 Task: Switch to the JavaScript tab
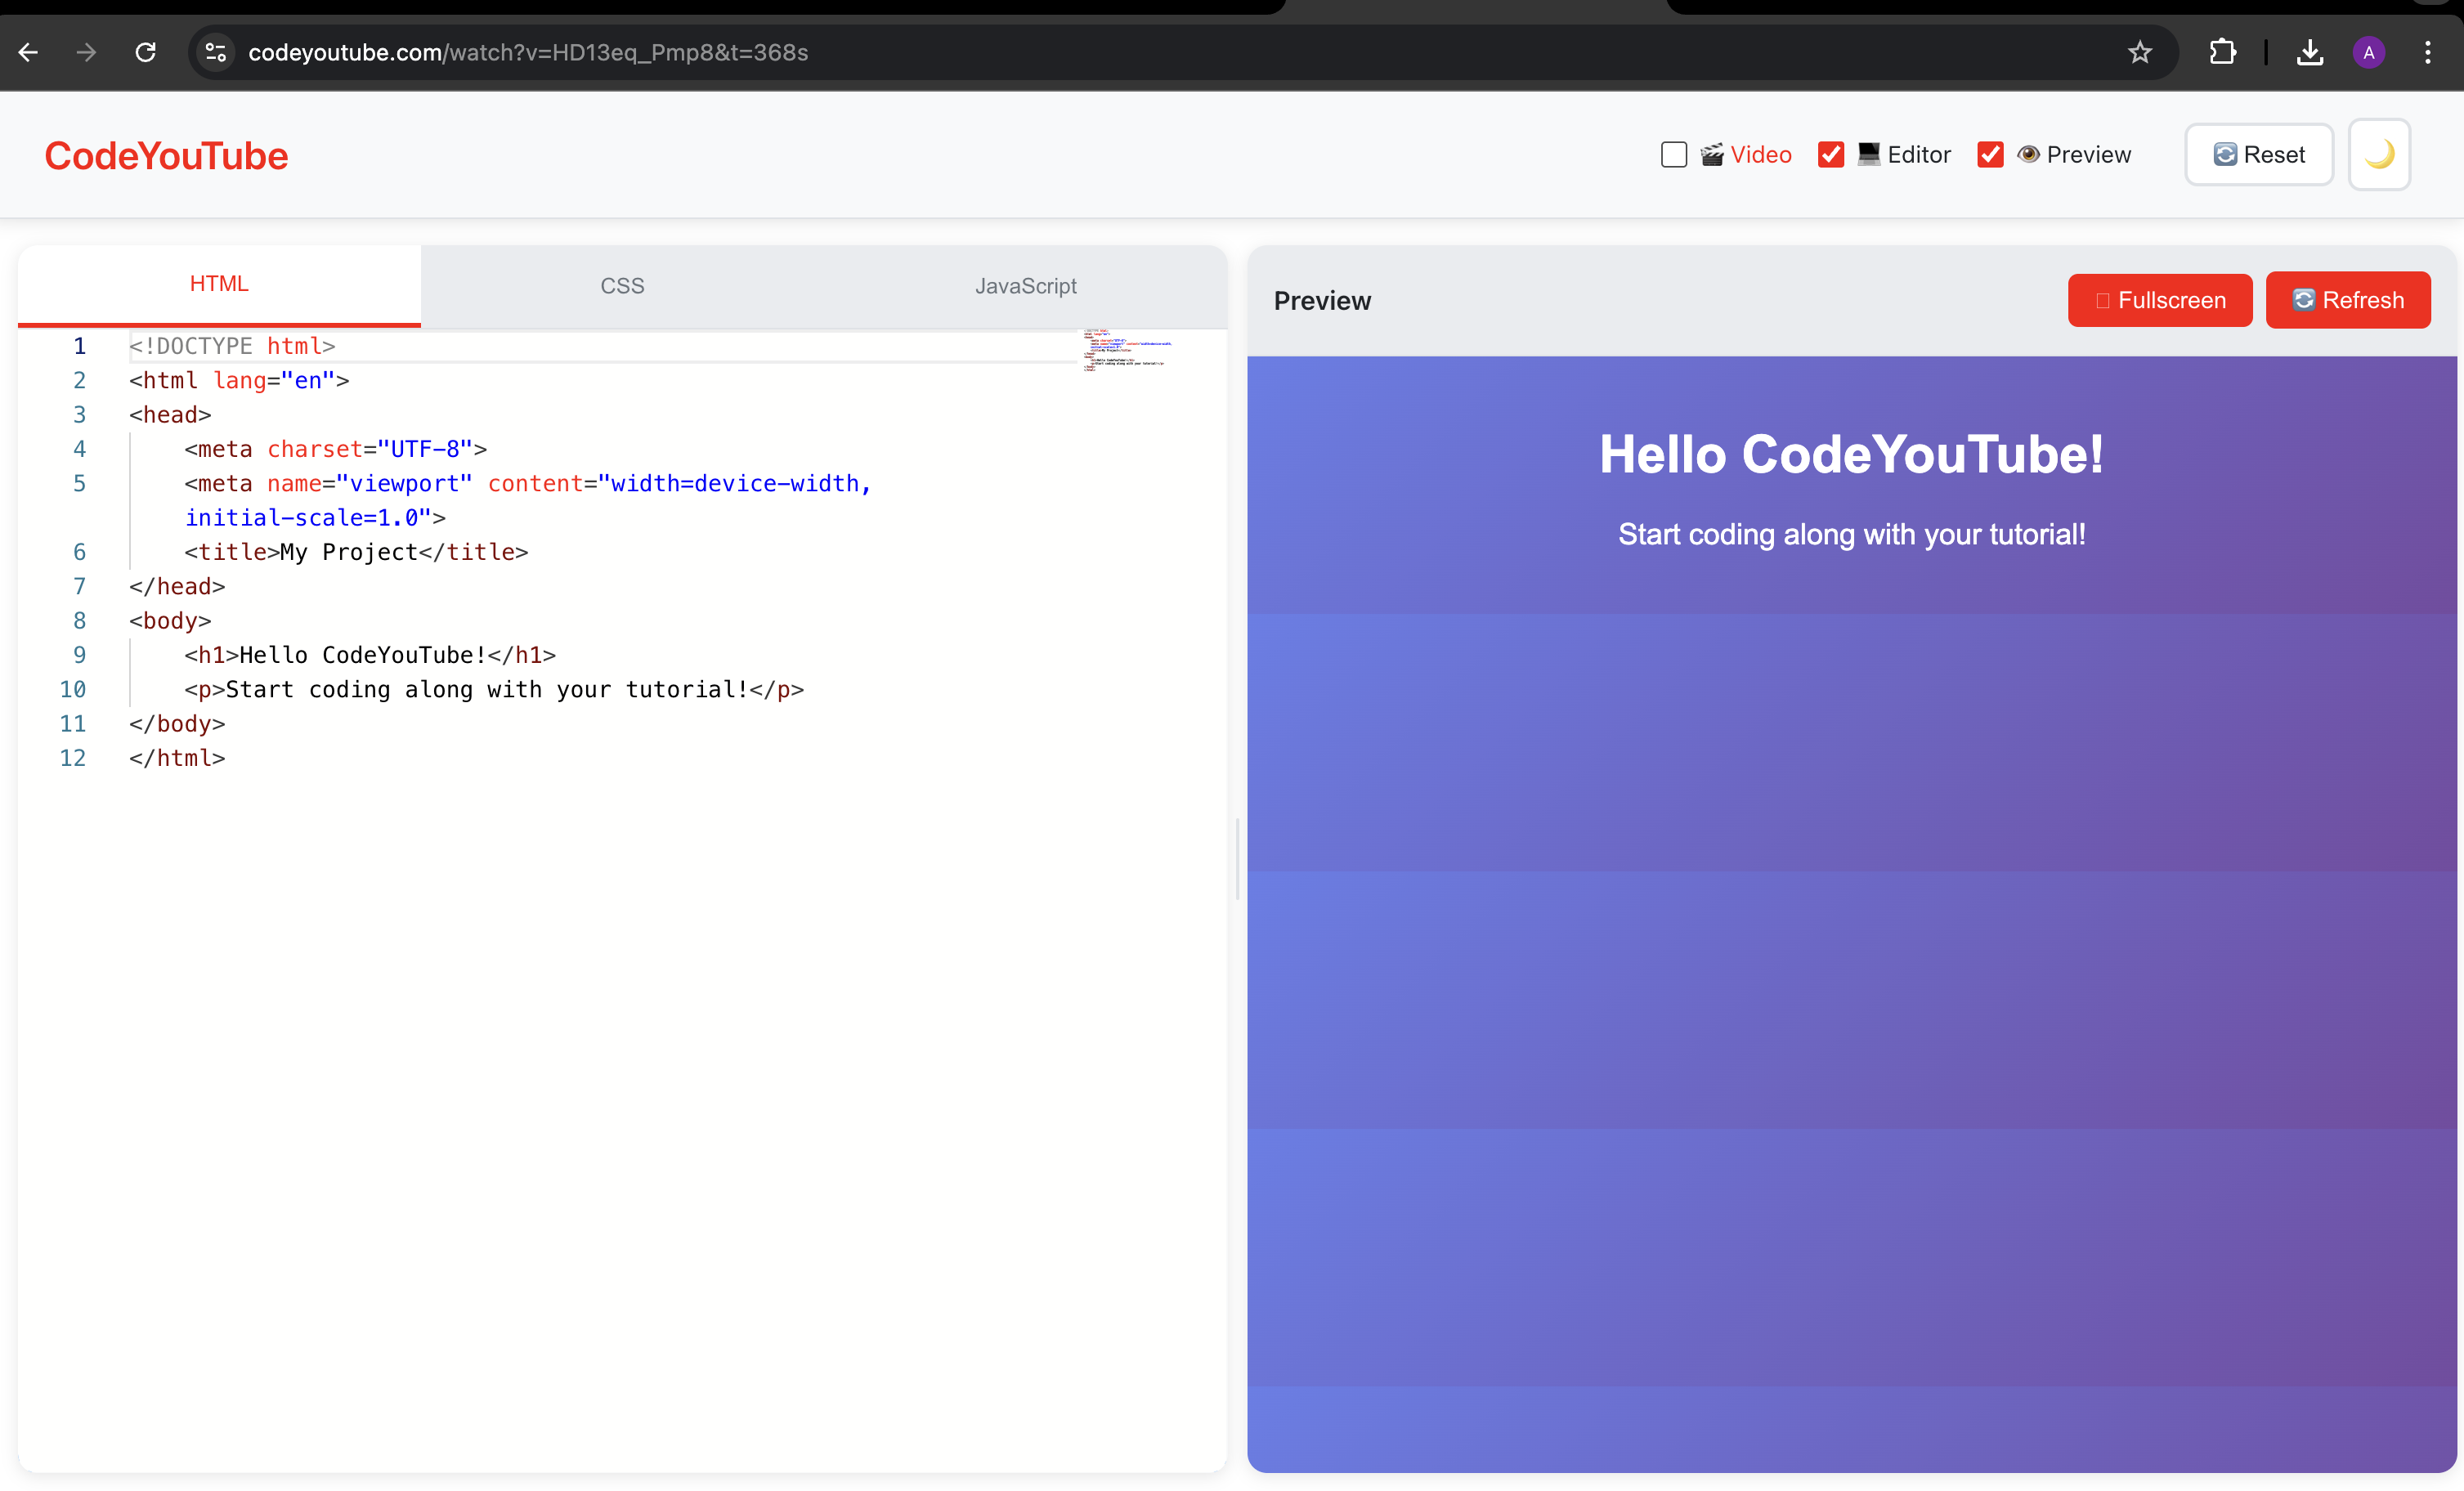[x=1025, y=286]
